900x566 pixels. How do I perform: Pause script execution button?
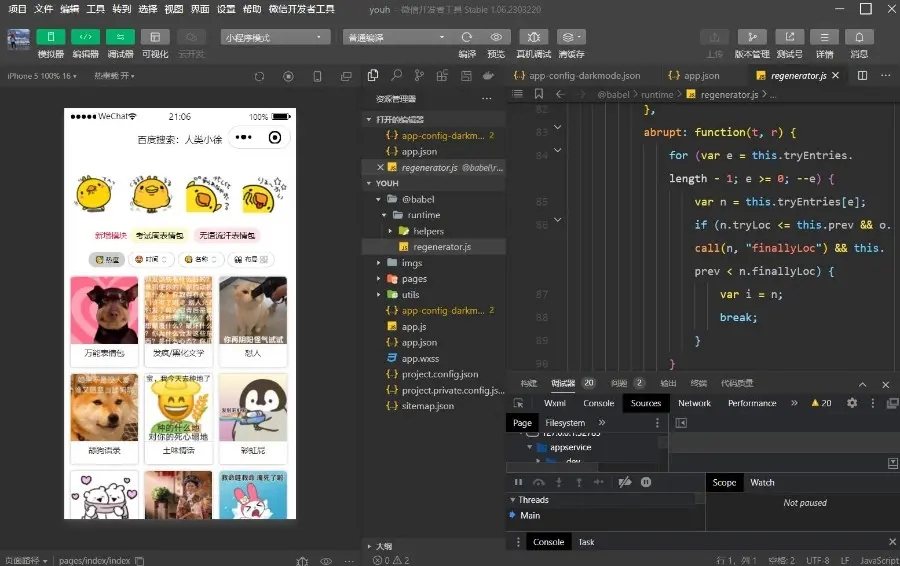[x=518, y=482]
